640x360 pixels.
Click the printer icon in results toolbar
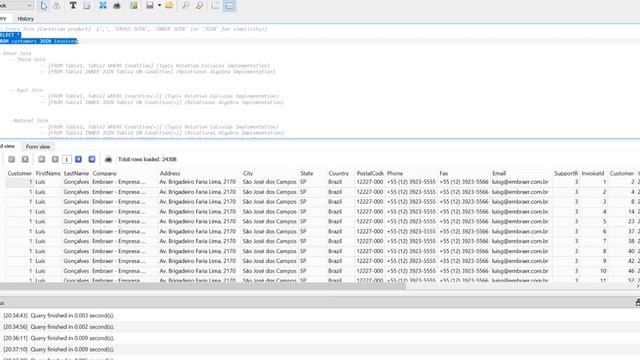[108, 159]
